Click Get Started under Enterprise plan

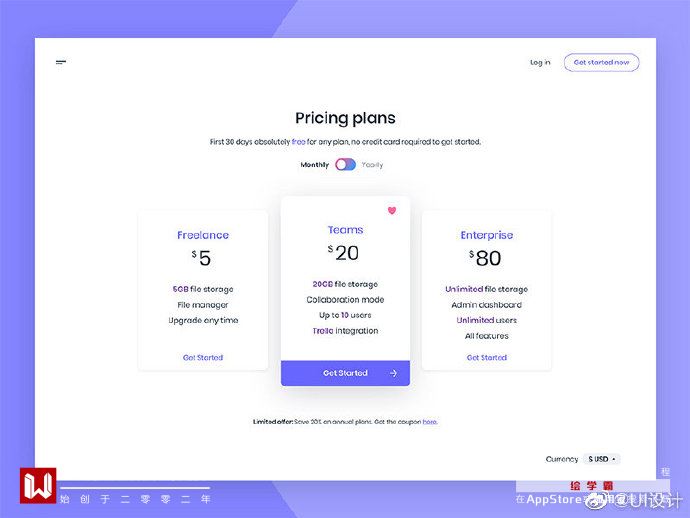(487, 357)
